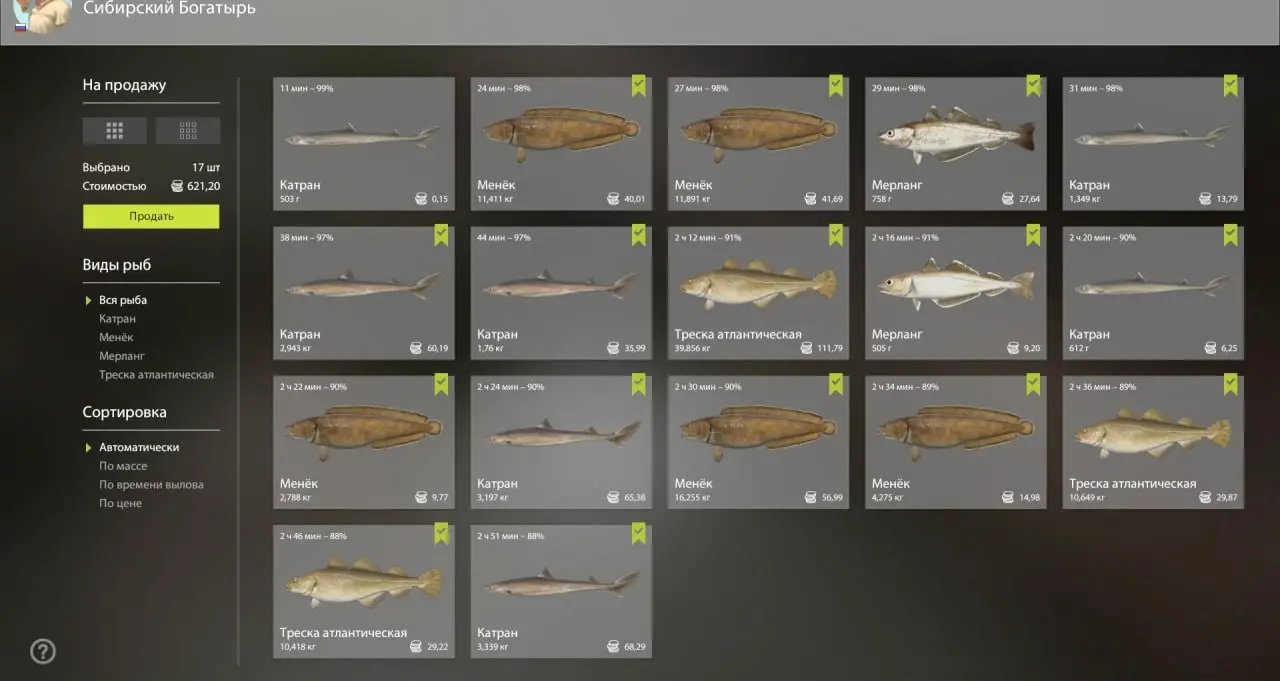Deselect the Треска атлантическая 39,856 кг checkmark
This screenshot has width=1280, height=681.
click(836, 235)
